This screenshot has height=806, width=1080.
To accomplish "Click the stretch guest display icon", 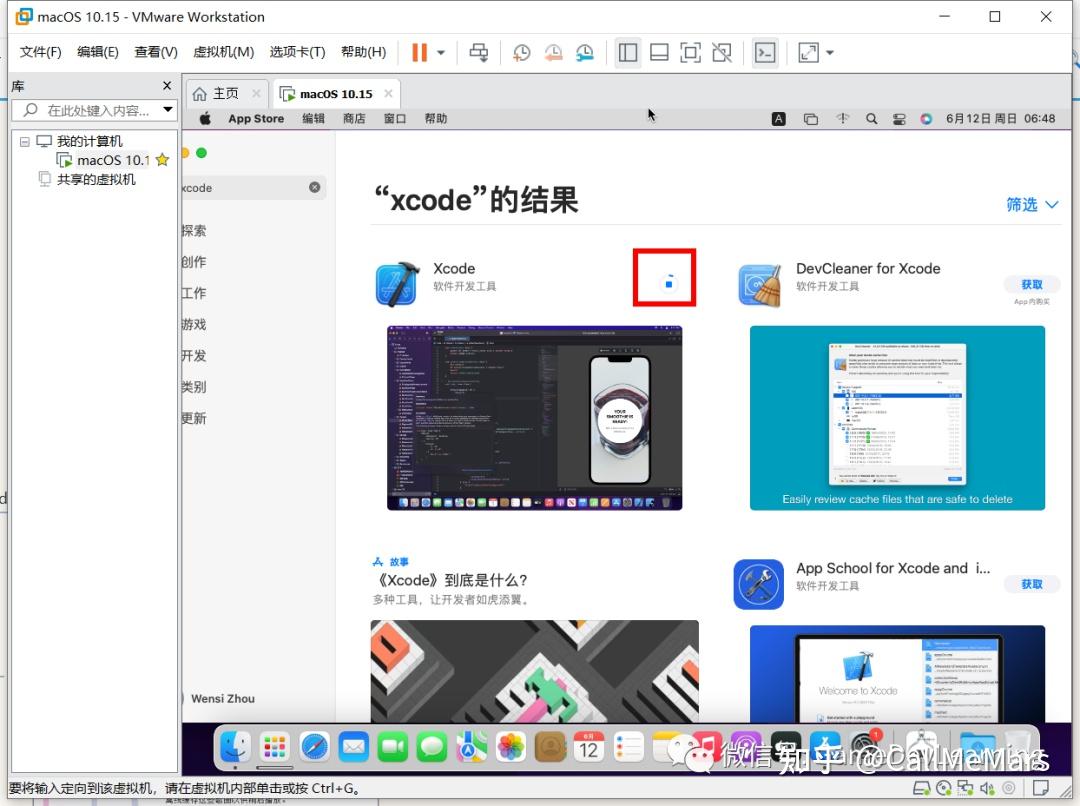I will [808, 52].
